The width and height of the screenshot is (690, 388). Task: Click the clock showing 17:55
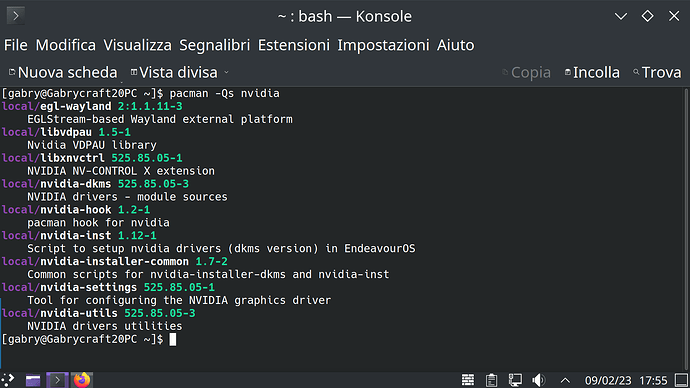click(653, 380)
